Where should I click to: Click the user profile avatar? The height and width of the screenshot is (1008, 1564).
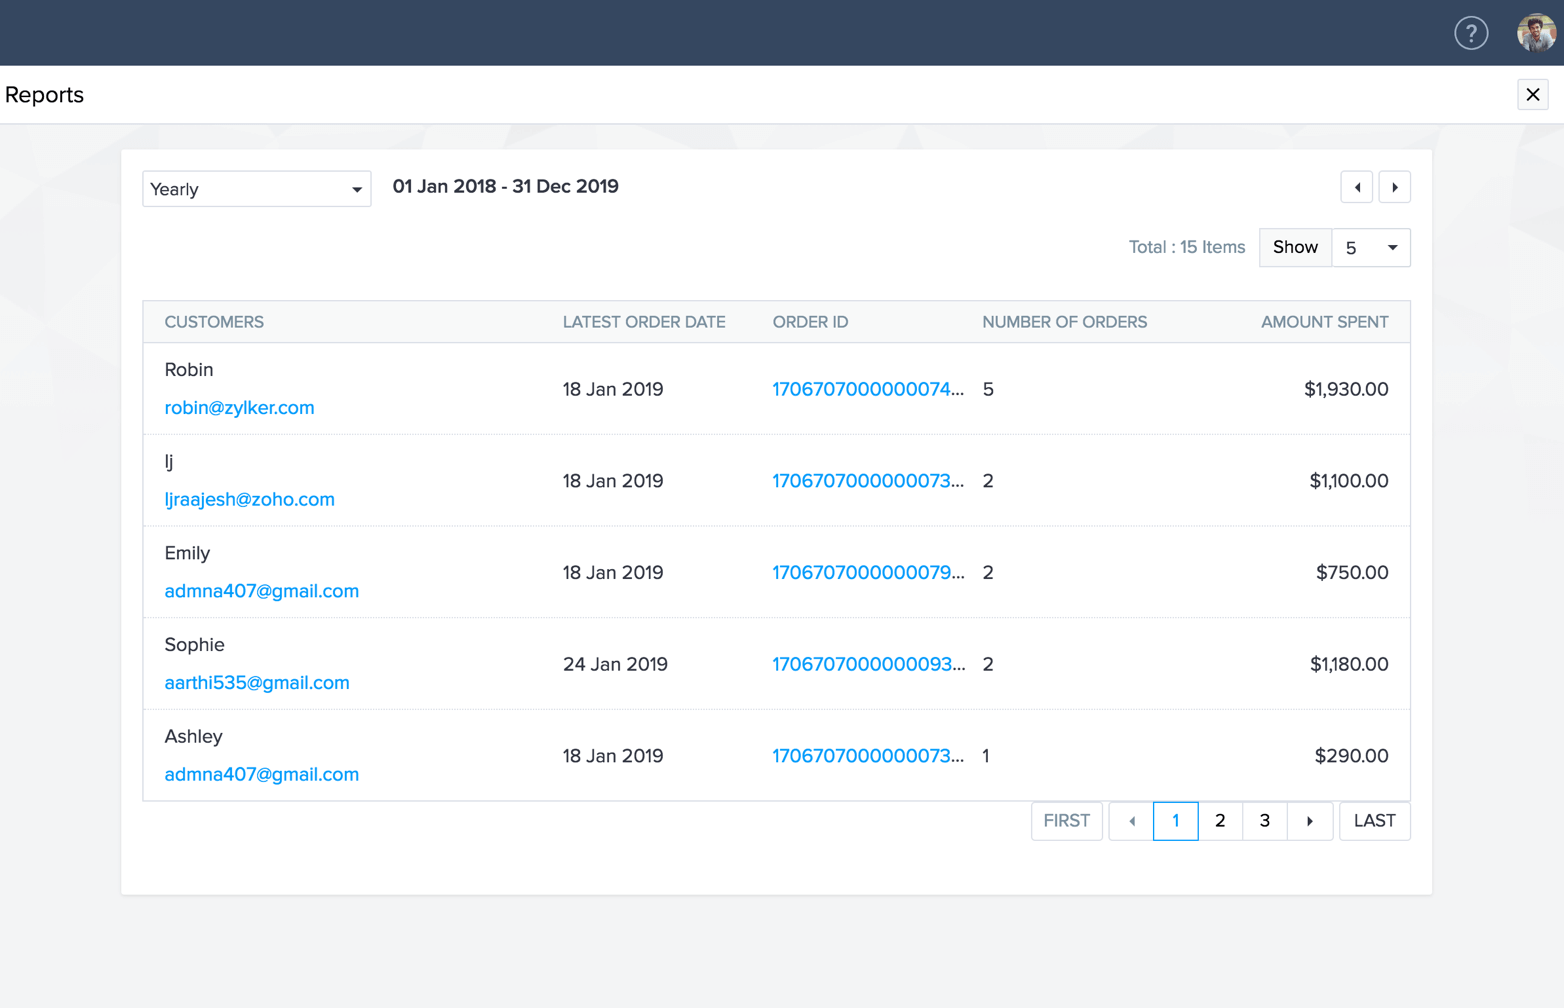[x=1535, y=33]
